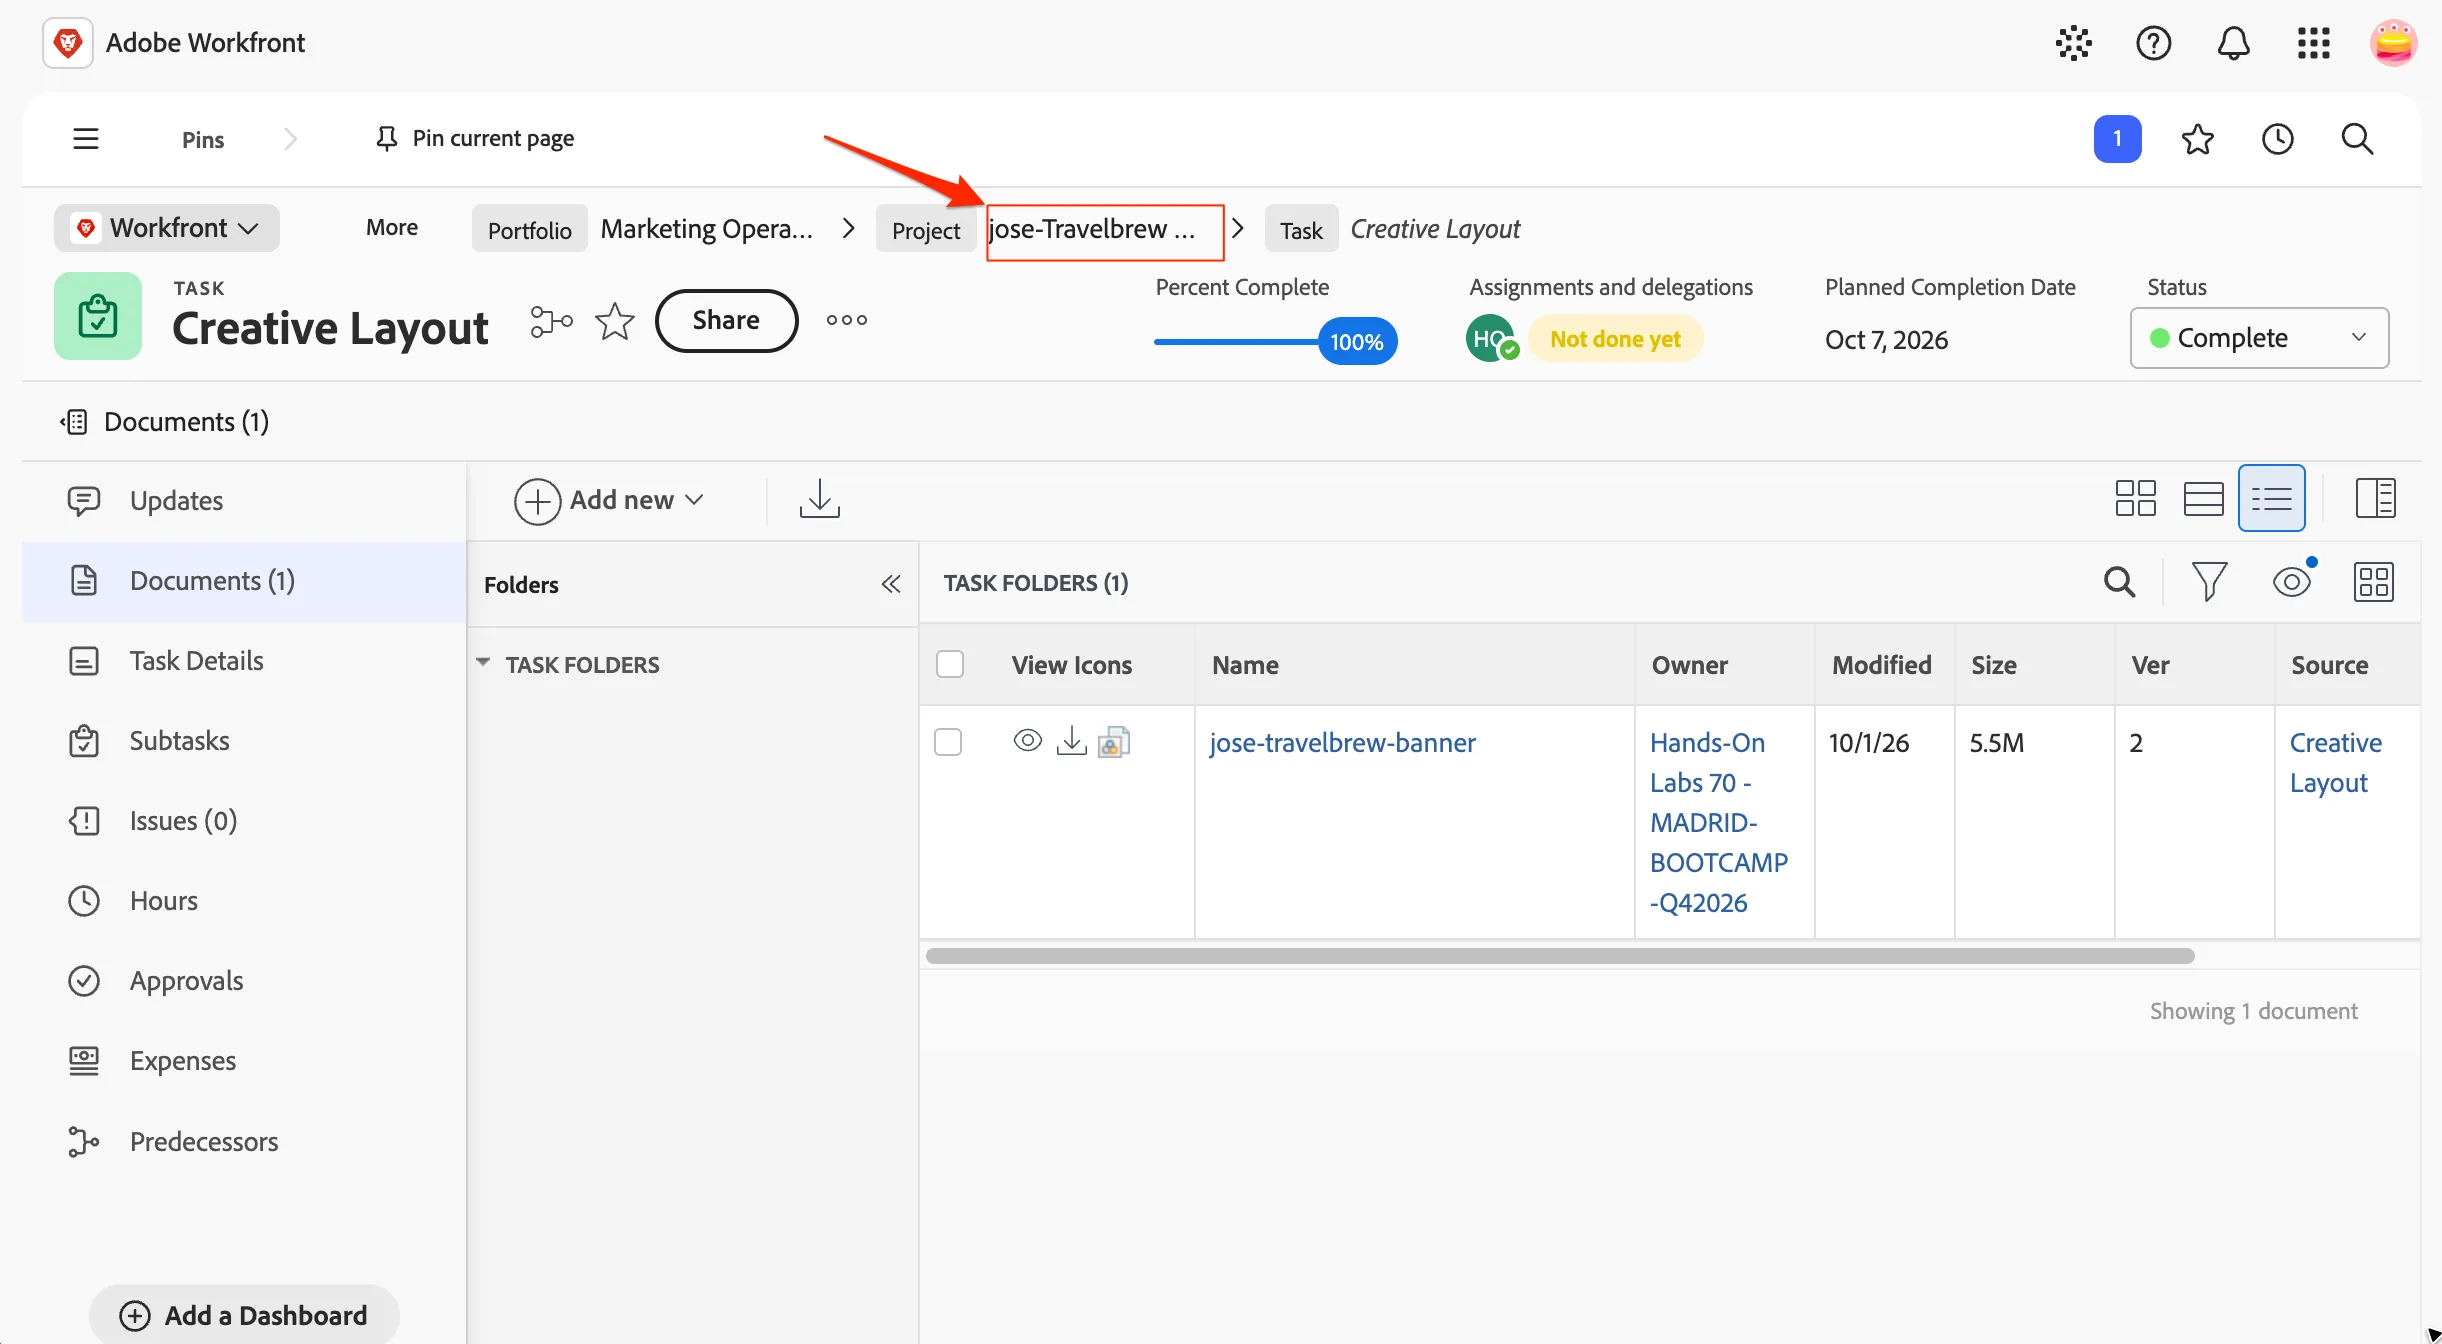Open task hierarchy icon beside title
This screenshot has height=1344, width=2442.
point(551,321)
